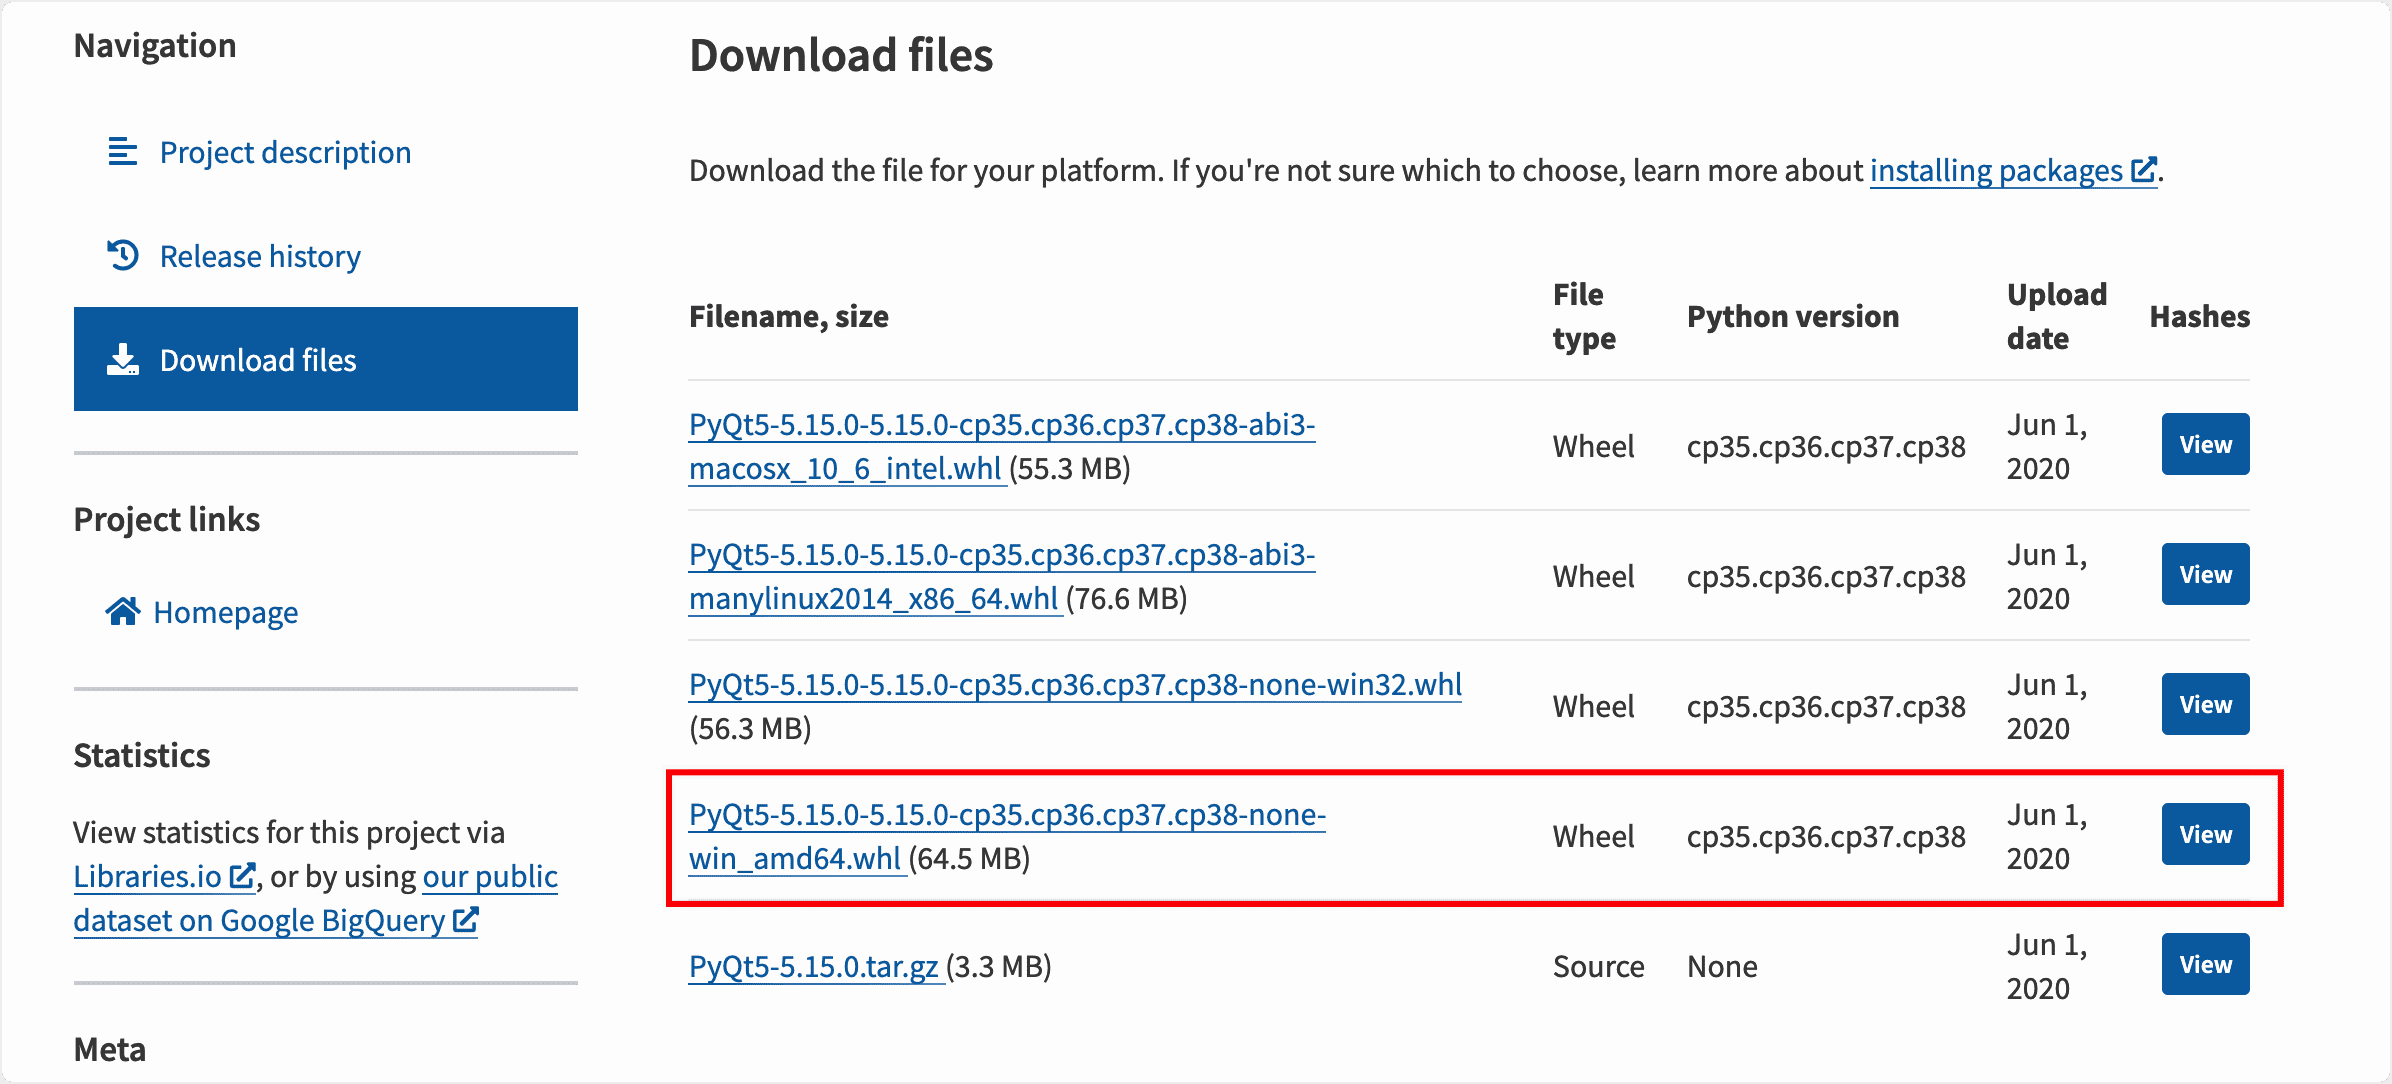Click the Release history clock icon
The width and height of the screenshot is (2392, 1084).
(x=122, y=256)
